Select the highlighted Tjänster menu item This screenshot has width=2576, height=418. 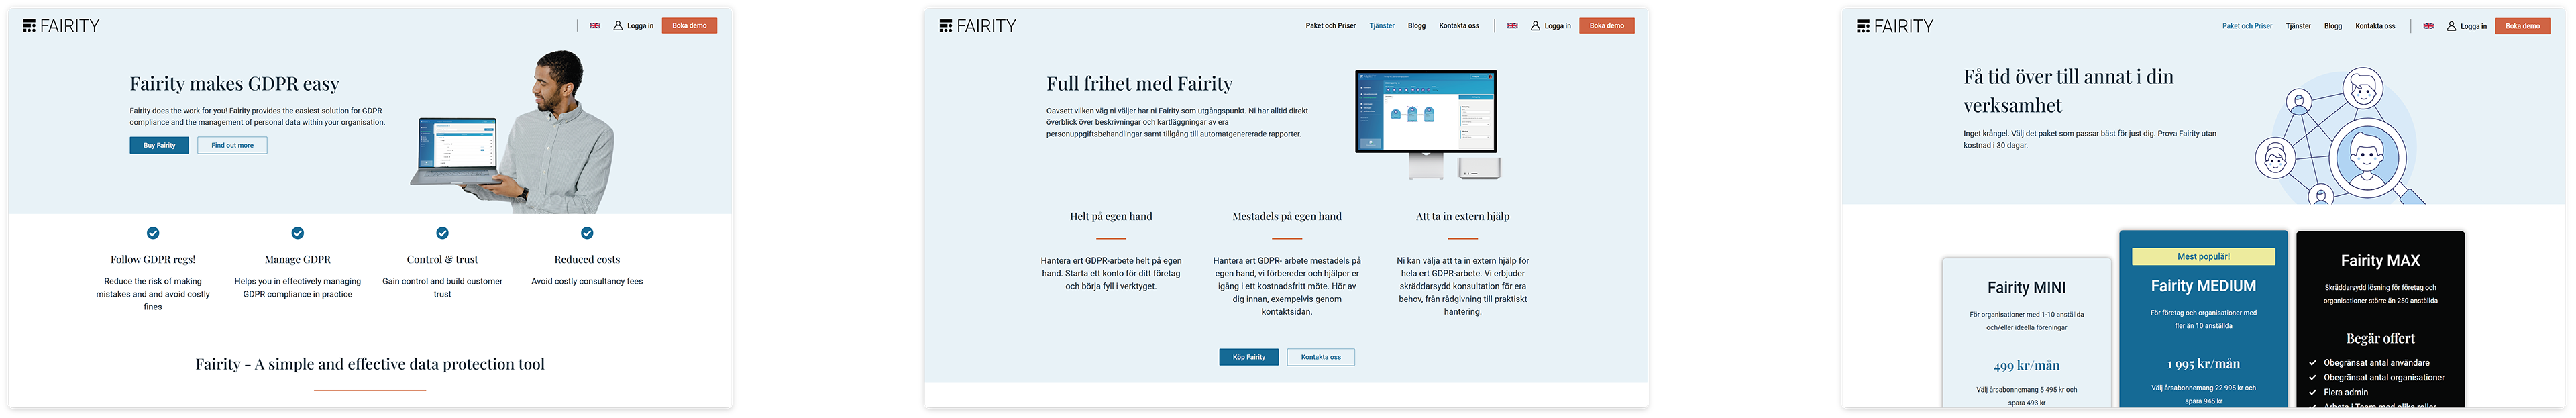tap(1382, 26)
